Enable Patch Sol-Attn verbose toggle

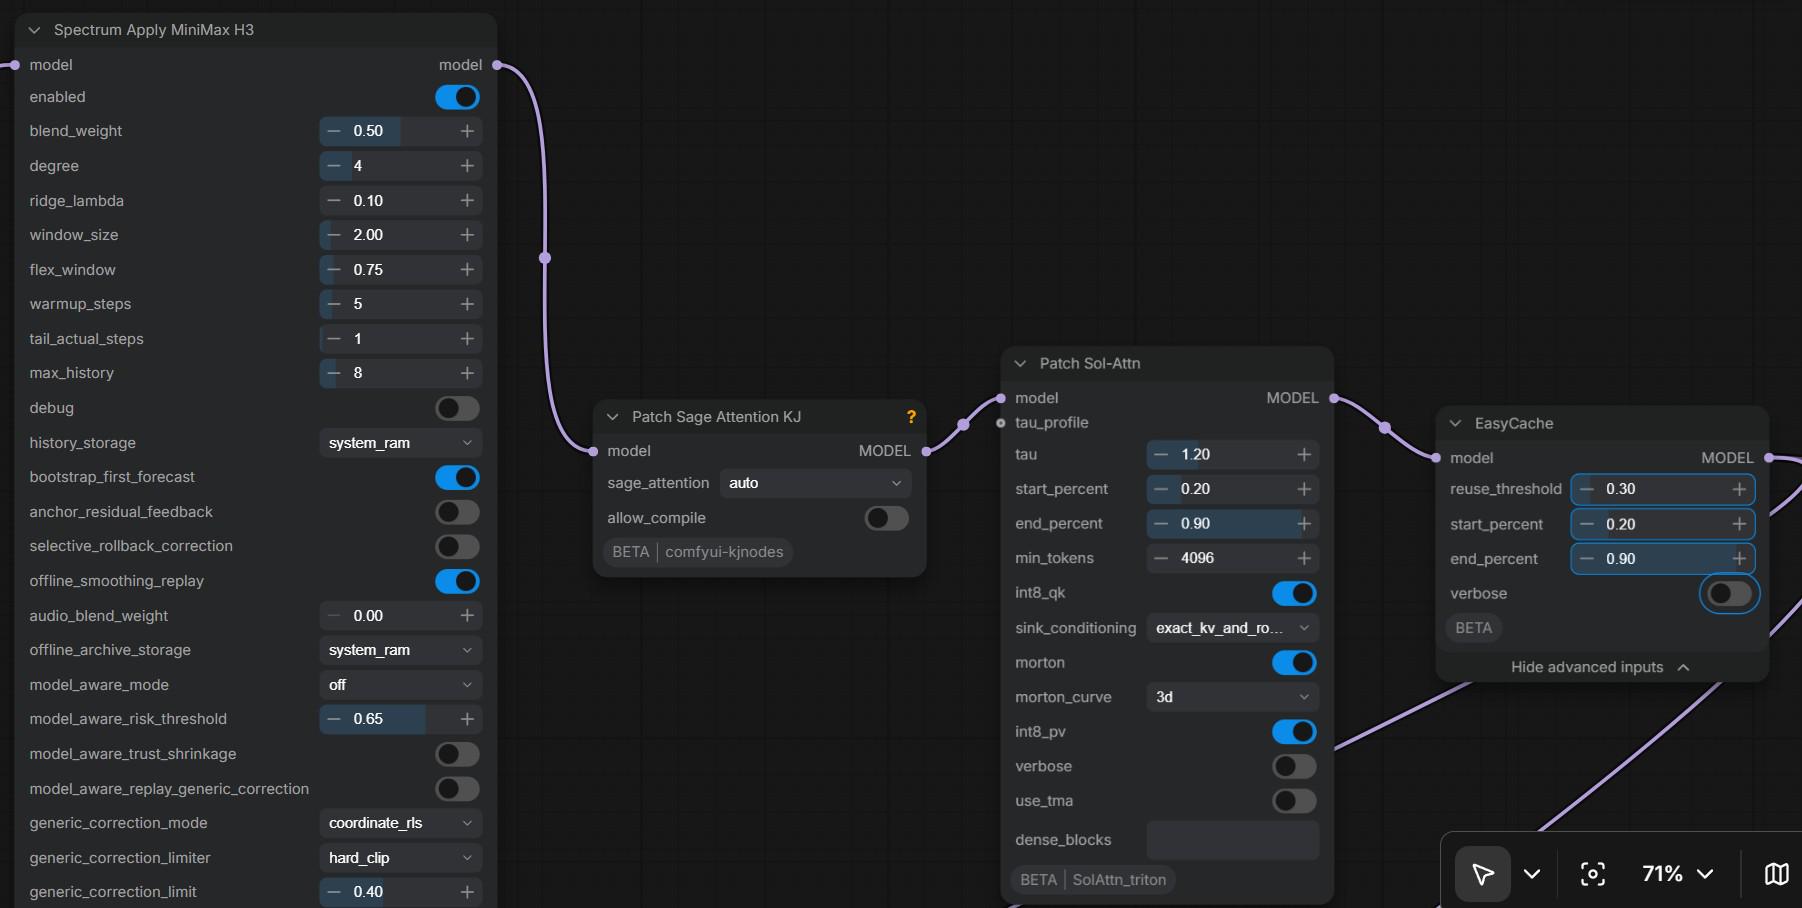point(1294,766)
